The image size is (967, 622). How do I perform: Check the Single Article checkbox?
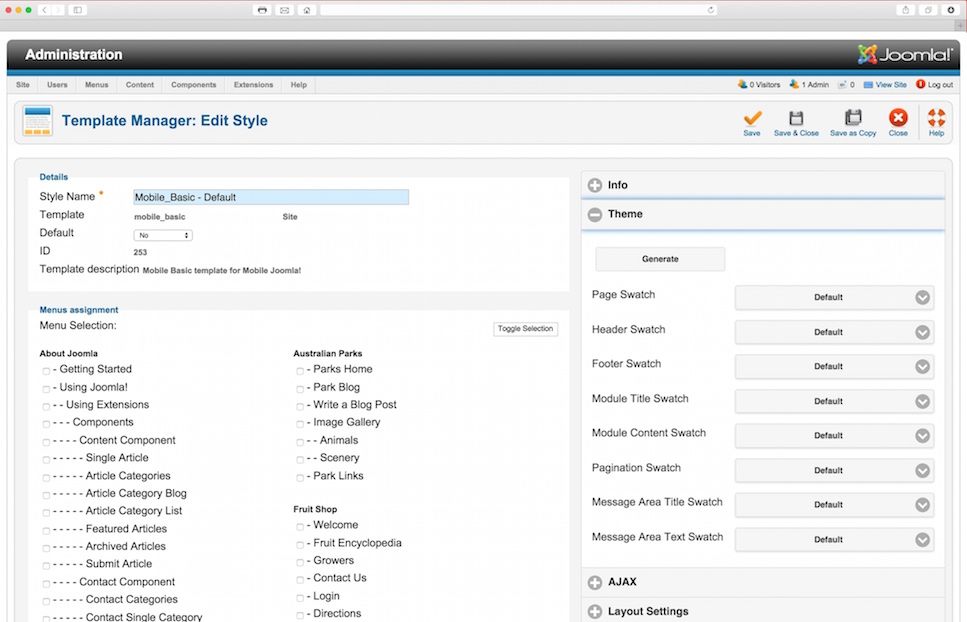click(46, 459)
